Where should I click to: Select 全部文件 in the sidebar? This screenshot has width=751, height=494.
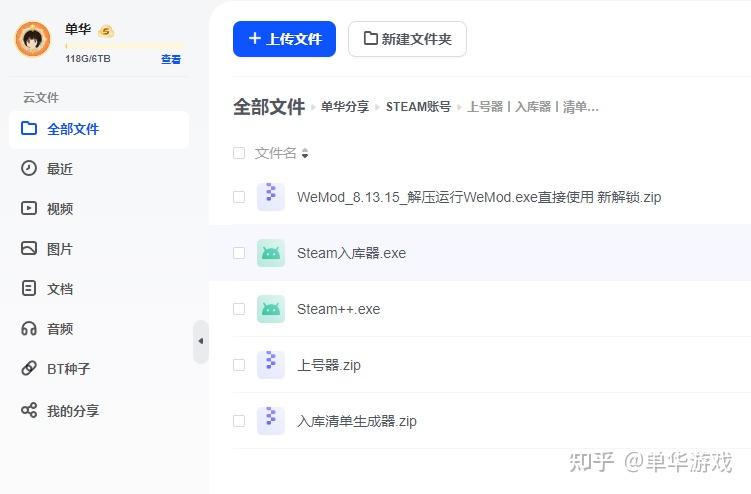coord(99,129)
